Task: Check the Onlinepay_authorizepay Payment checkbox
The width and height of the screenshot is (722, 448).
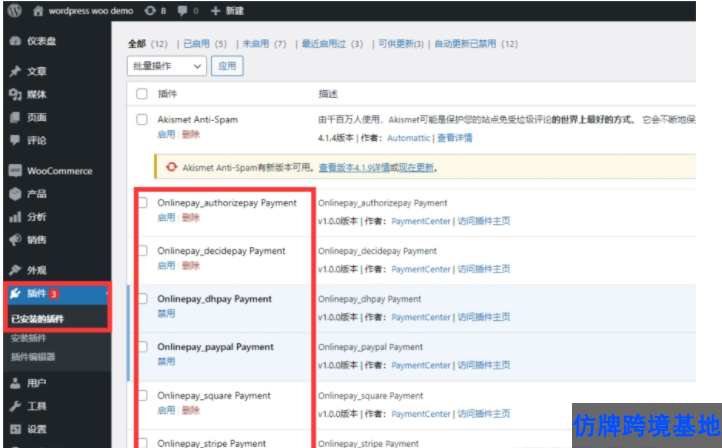Action: (143, 203)
